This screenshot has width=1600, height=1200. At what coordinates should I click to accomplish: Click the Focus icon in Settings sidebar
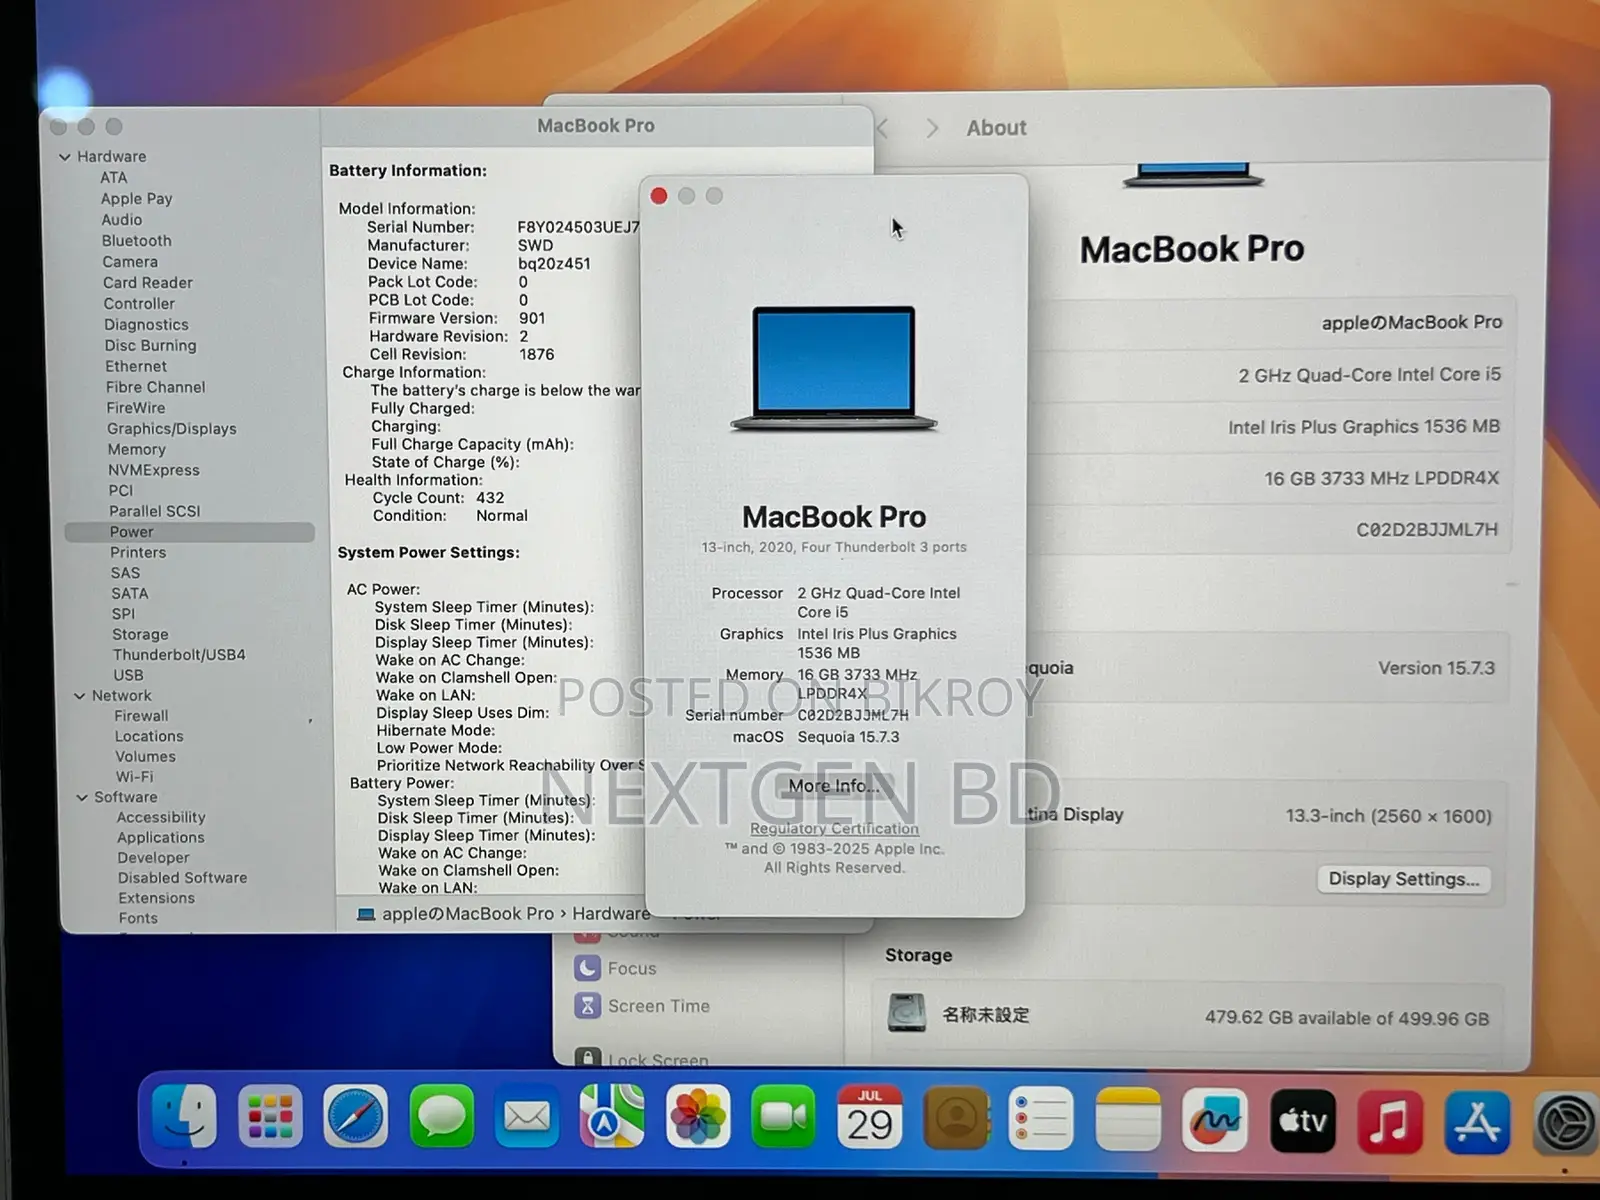point(587,968)
